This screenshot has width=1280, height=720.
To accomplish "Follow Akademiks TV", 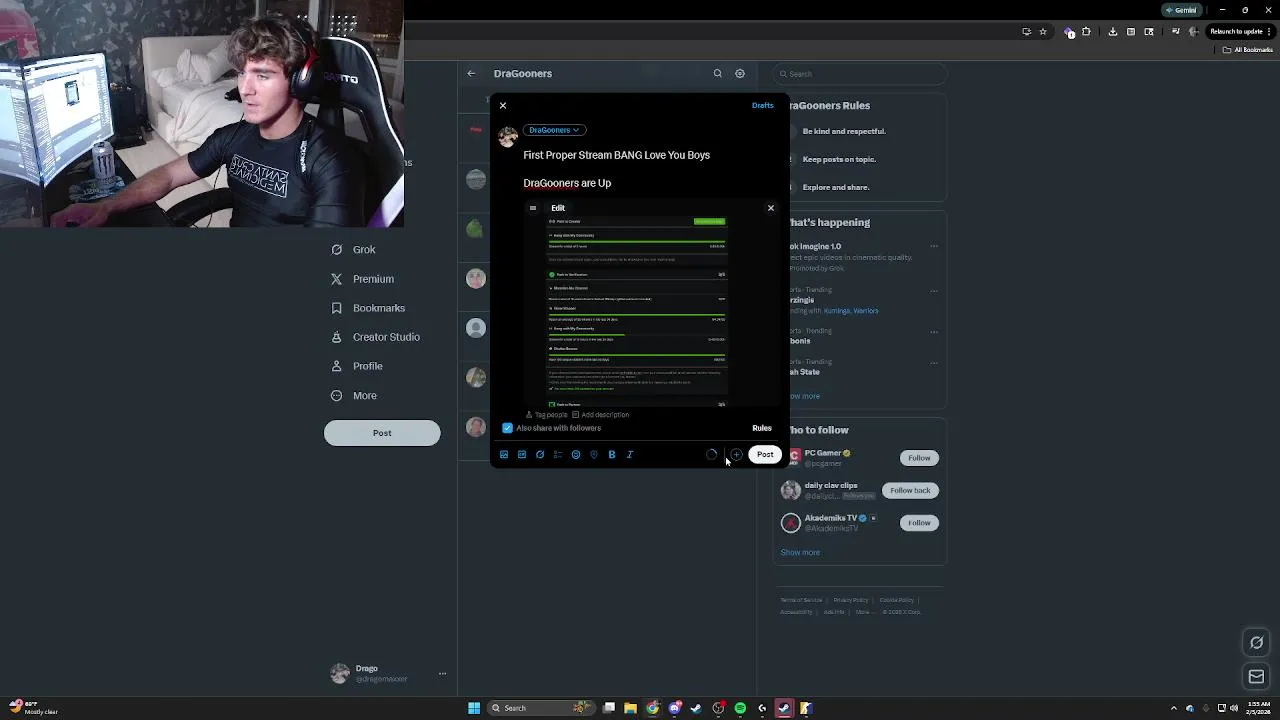I will (x=919, y=523).
